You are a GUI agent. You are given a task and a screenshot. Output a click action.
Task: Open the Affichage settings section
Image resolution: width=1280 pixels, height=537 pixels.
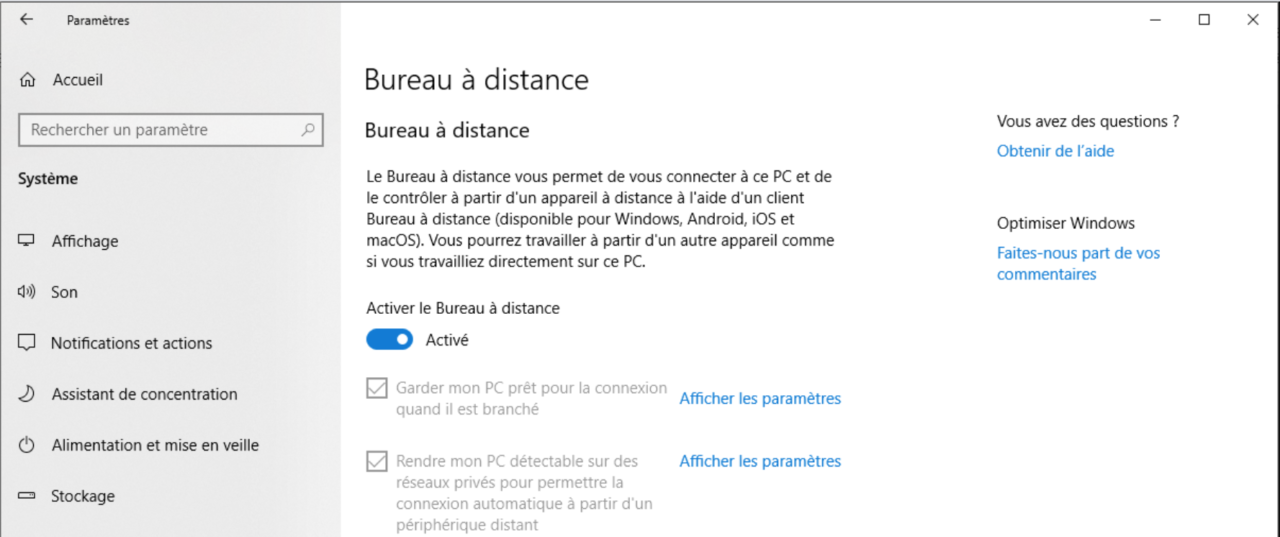(85, 241)
